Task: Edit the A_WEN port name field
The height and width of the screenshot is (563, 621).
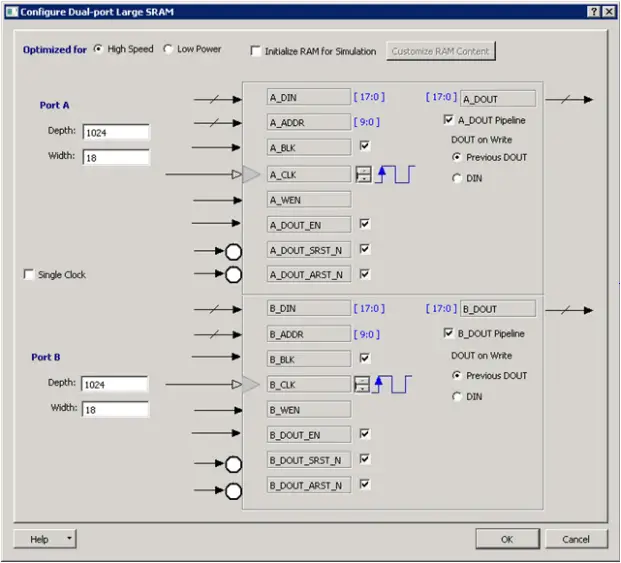Action: coord(309,200)
